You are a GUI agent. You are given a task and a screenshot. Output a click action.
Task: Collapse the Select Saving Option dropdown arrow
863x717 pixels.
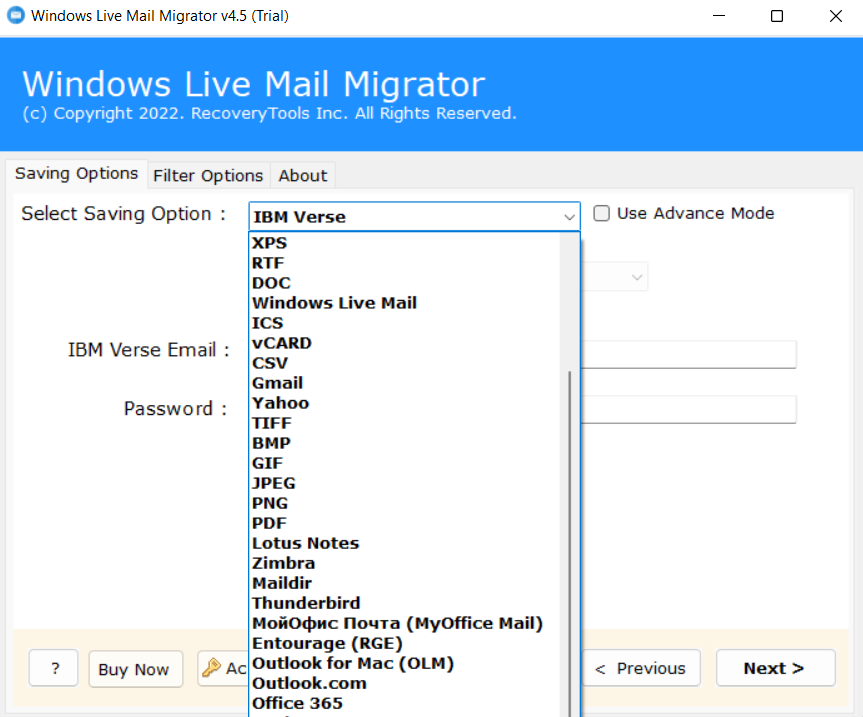(569, 217)
